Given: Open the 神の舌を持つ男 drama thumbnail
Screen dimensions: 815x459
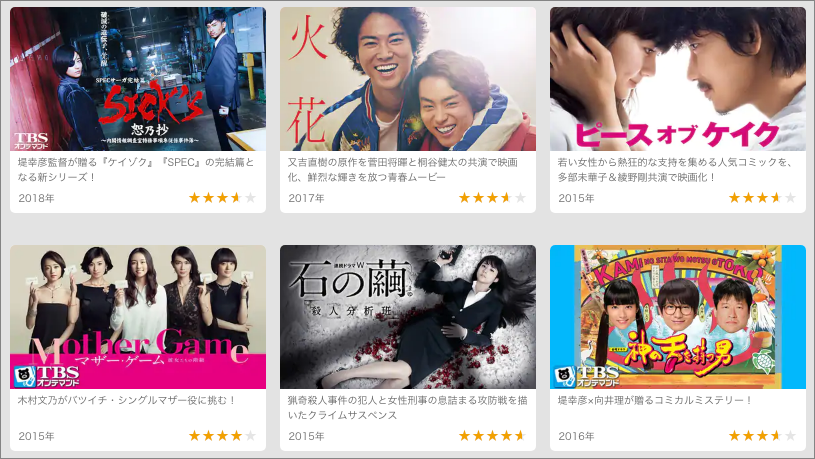Looking at the screenshot, I should (x=678, y=317).
